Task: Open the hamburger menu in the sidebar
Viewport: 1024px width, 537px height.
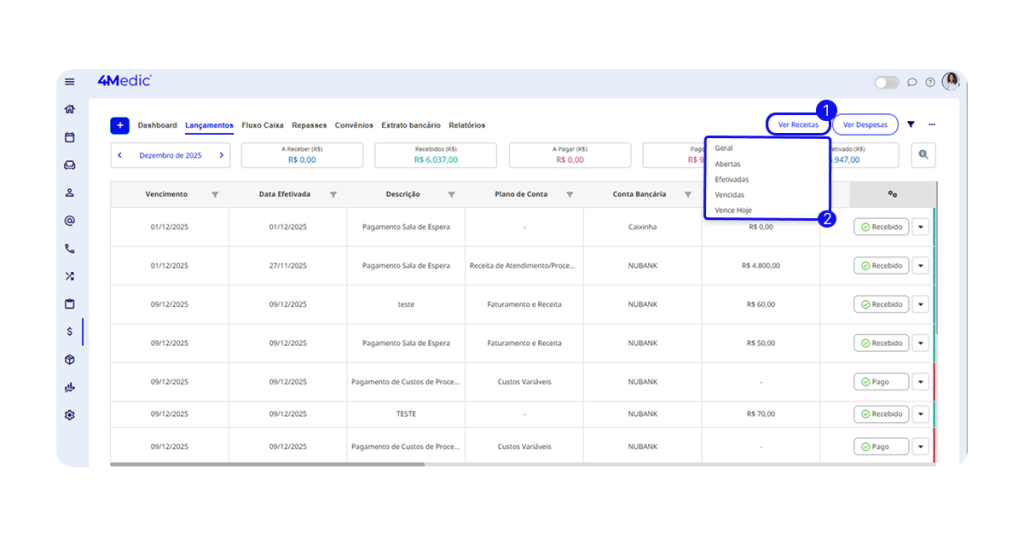Action: pos(69,82)
